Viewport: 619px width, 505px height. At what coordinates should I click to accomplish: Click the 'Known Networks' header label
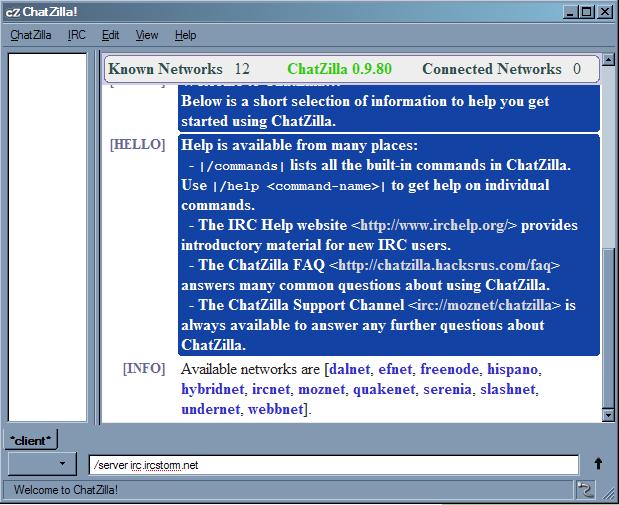[165, 69]
